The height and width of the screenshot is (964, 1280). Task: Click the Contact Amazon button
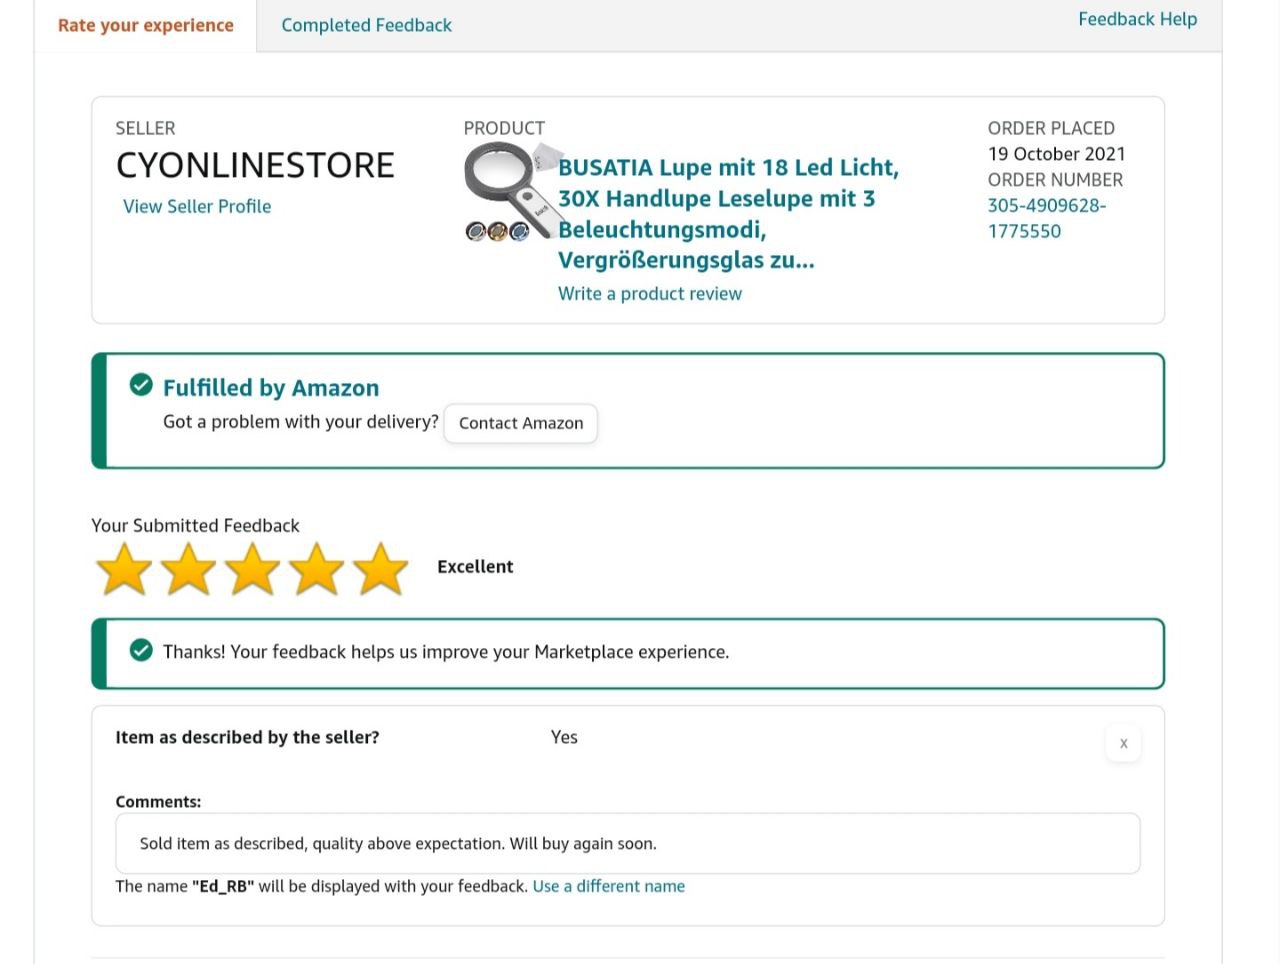(x=521, y=423)
